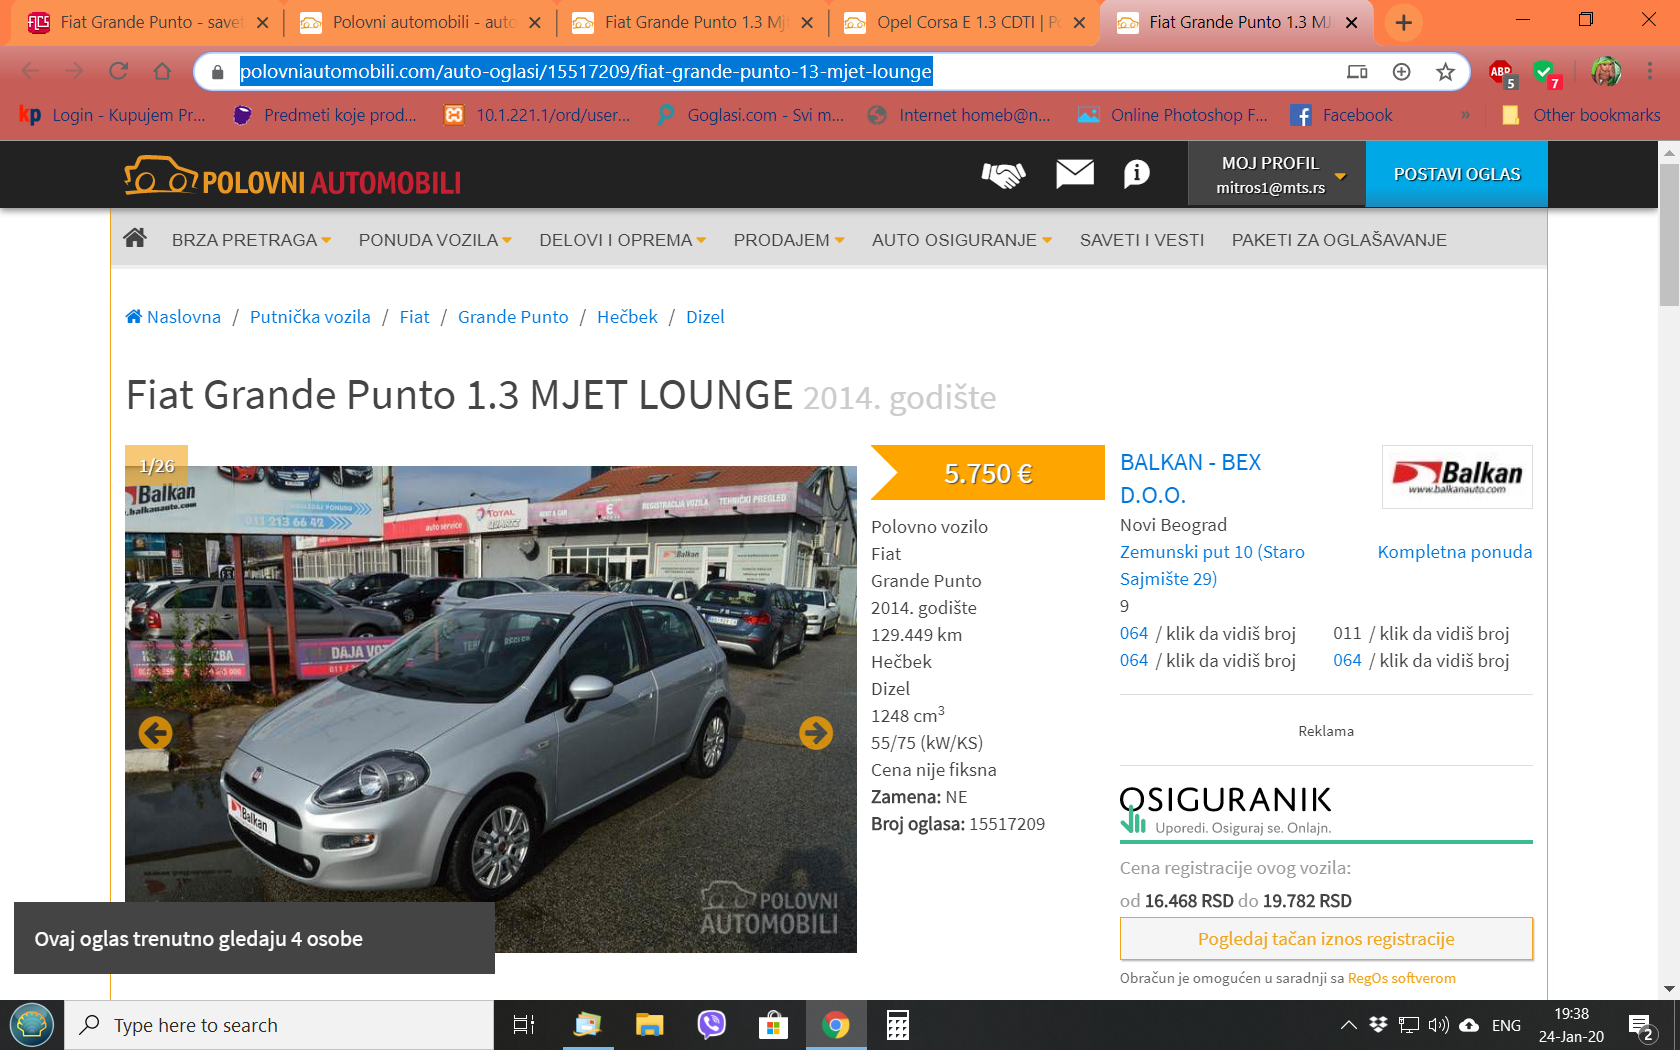Switch to the first Fiat Grande Punto saved tab
1680x1050 pixels.
point(138,22)
